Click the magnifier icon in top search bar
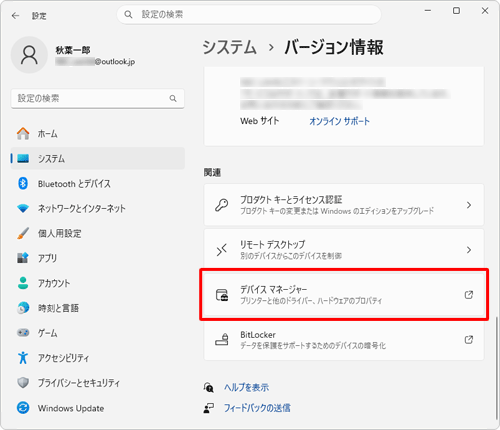The image size is (500, 430). pyautogui.click(x=128, y=14)
